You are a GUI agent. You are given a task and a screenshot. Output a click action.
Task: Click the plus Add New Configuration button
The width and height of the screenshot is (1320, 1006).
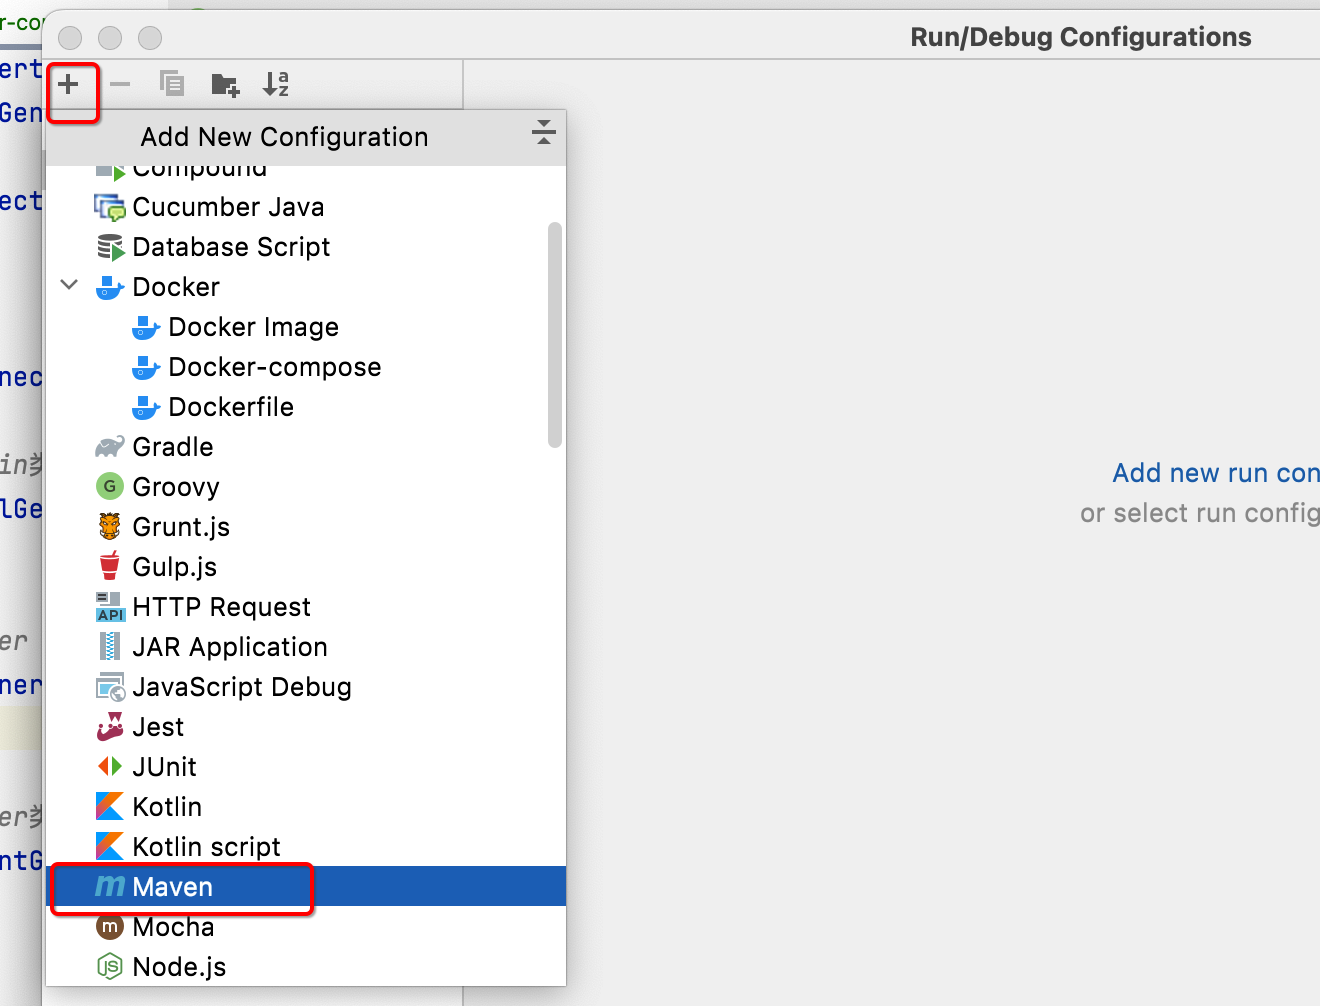pos(68,84)
